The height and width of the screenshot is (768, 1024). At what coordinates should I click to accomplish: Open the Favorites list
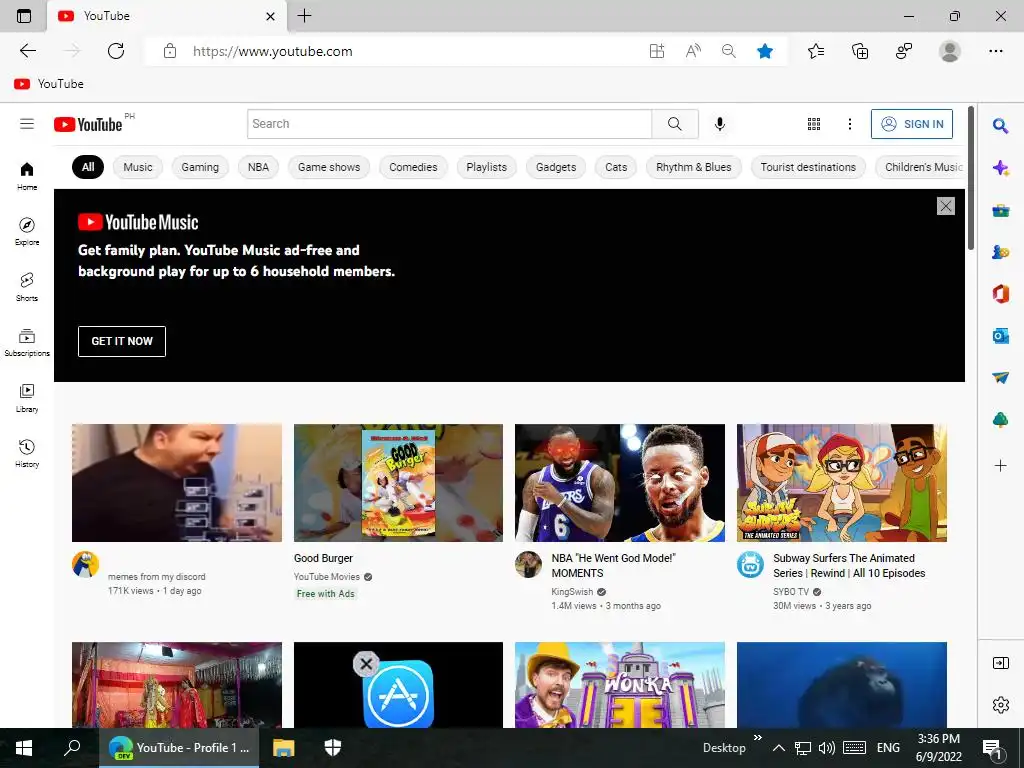tap(816, 51)
